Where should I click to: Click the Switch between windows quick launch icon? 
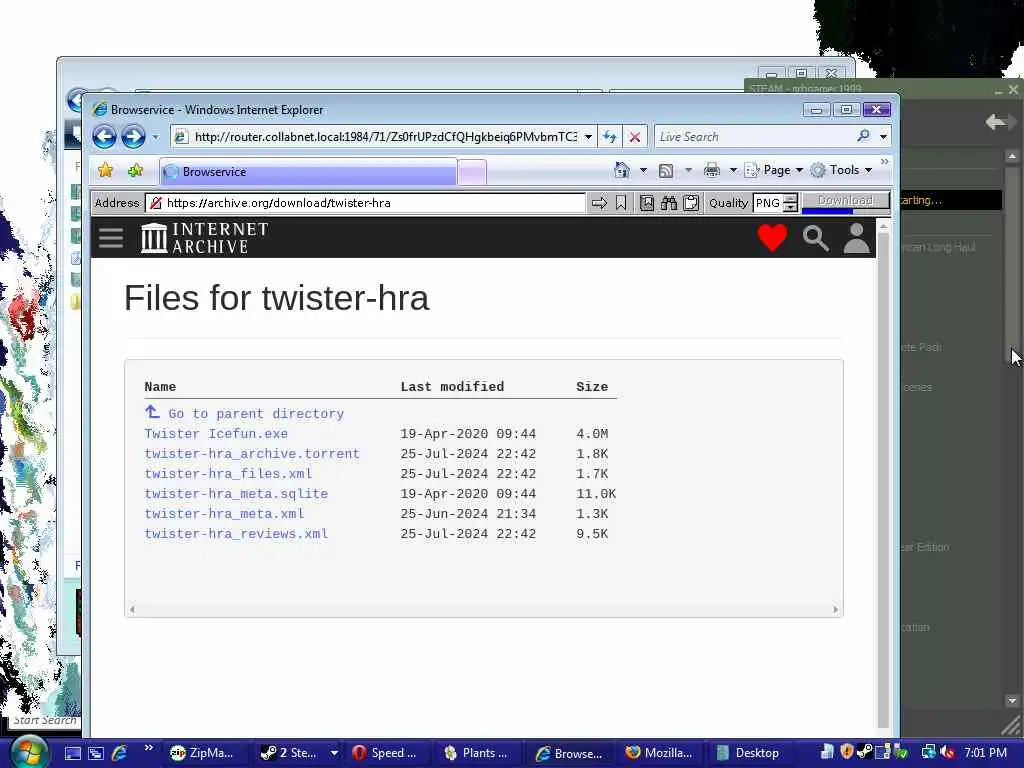coord(95,753)
